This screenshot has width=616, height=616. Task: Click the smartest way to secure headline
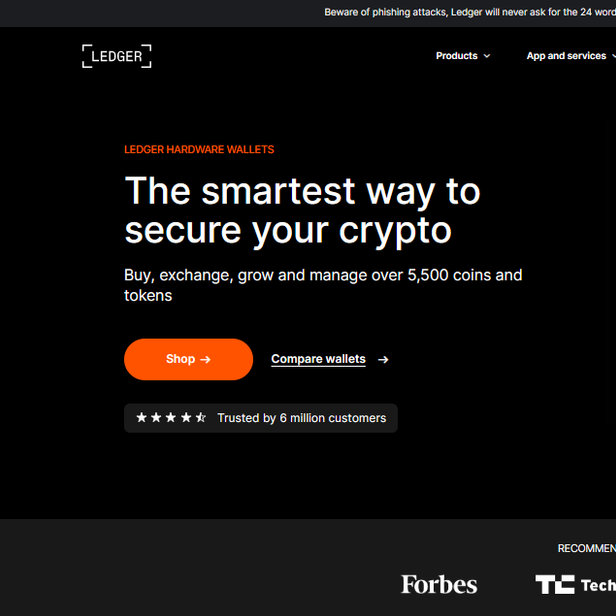(302, 210)
